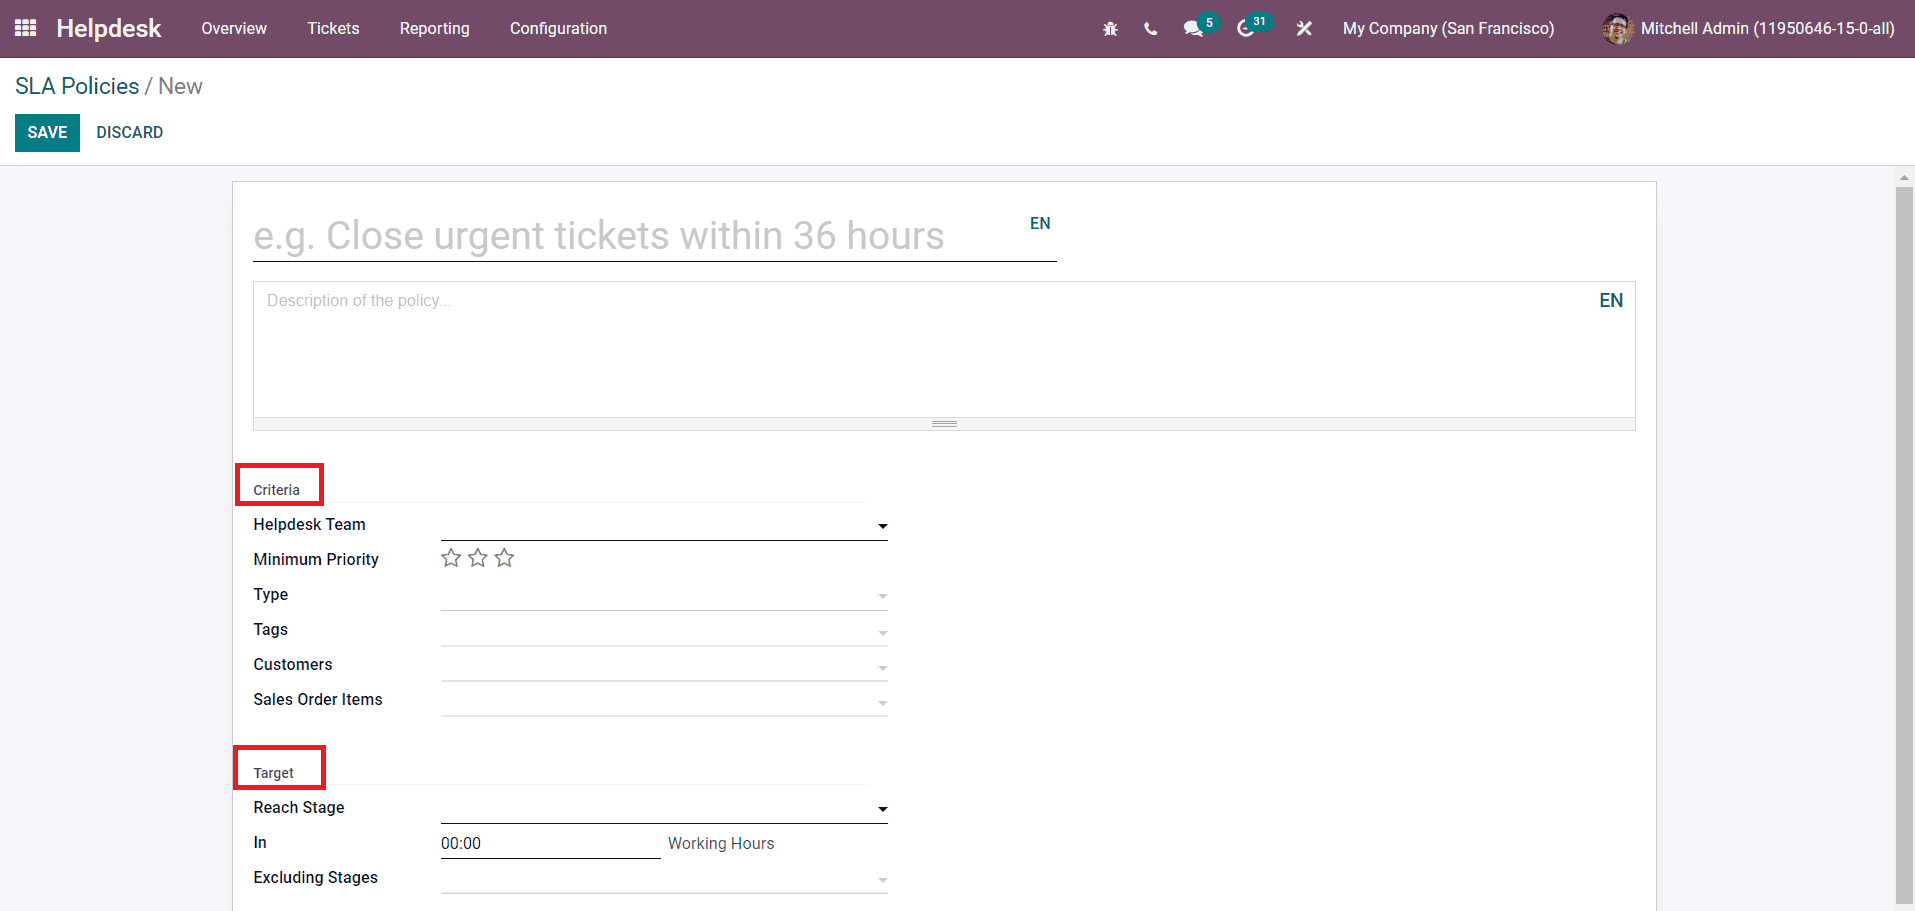1915x911 pixels.
Task: Open translations with the EN indicator near title
Action: tap(1039, 222)
